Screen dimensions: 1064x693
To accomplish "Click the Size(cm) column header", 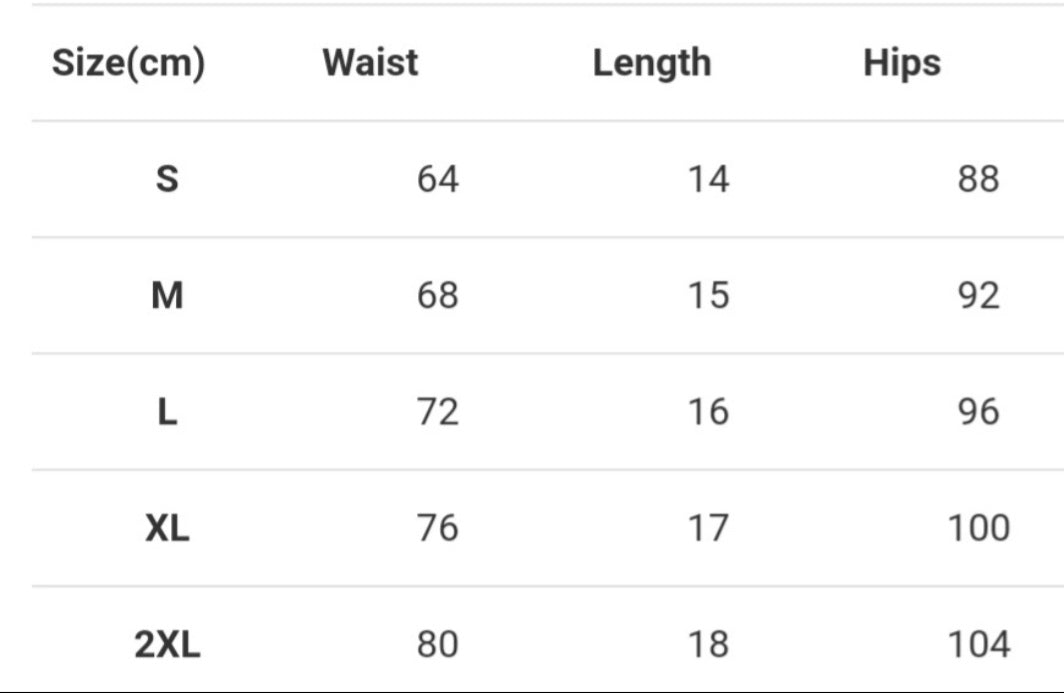I will point(128,63).
